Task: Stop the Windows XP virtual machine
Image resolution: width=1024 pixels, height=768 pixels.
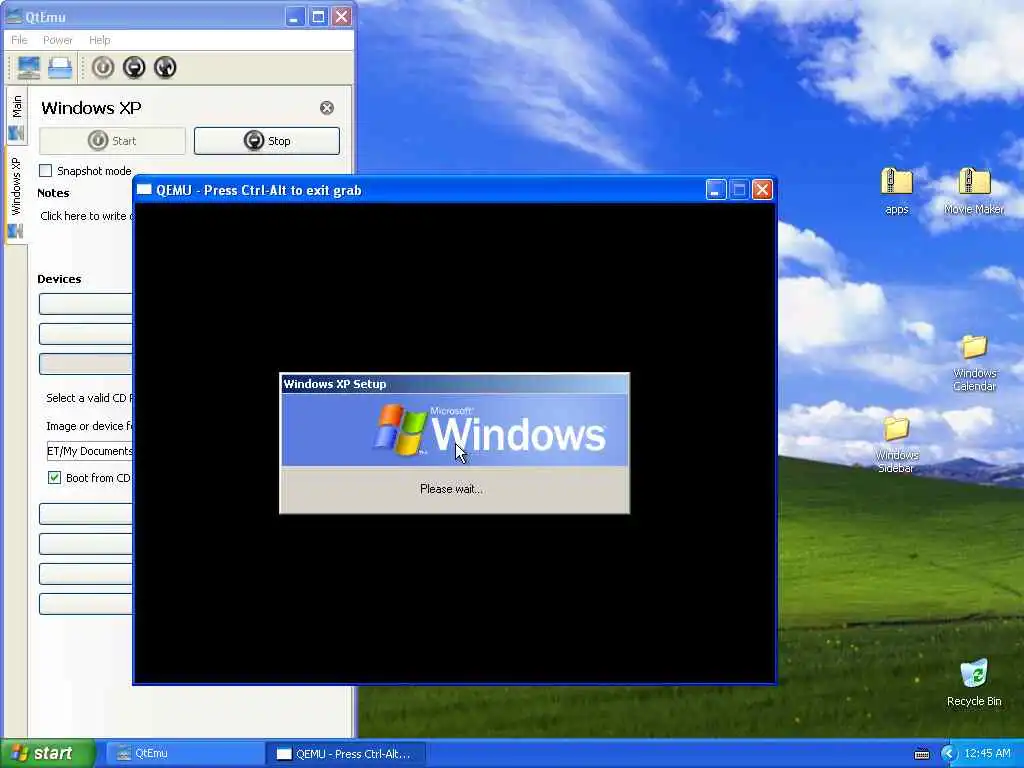Action: (x=266, y=141)
